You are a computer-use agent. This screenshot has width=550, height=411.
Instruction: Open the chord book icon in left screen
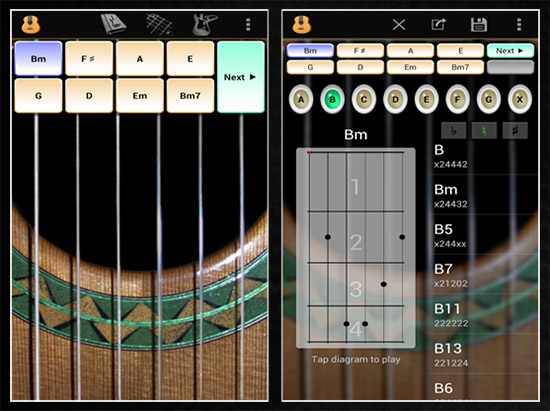(113, 24)
